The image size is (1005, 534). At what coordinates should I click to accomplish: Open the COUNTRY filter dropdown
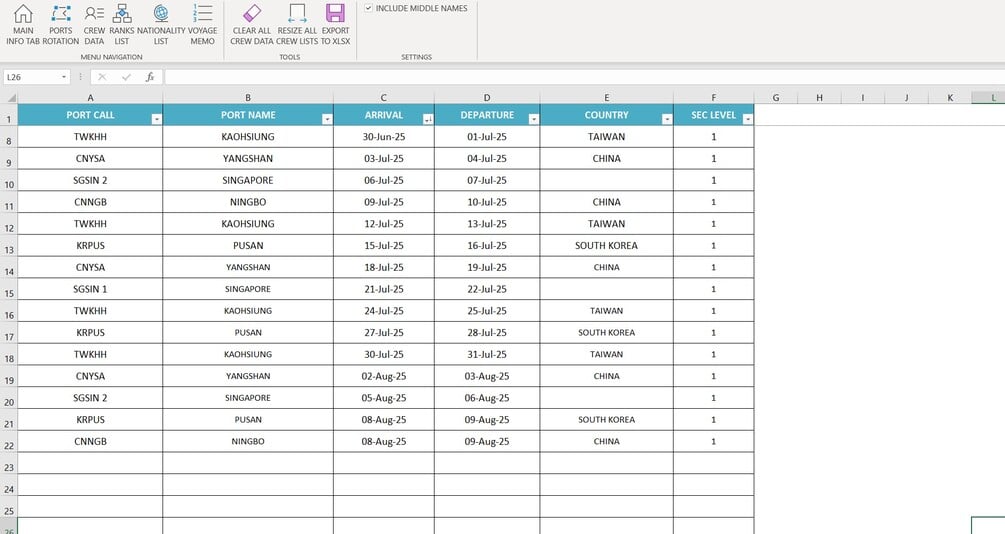click(x=667, y=119)
